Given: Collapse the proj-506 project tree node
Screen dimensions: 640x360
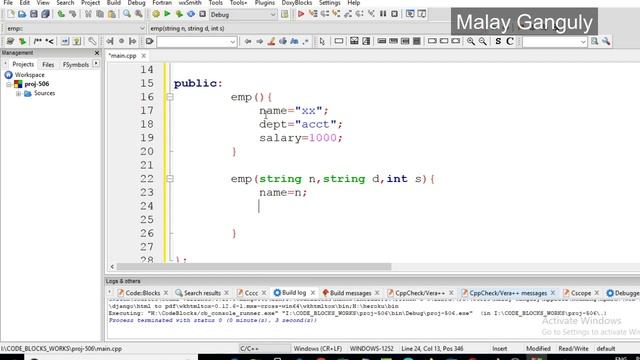Looking at the screenshot, I should (x=9, y=84).
